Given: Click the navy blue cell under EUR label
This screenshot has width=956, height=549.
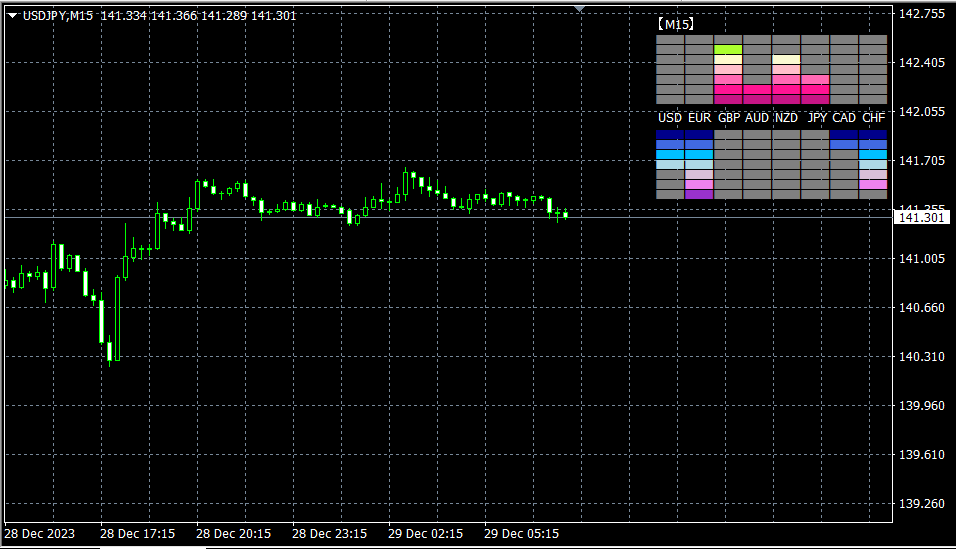Looking at the screenshot, I should pyautogui.click(x=699, y=135).
